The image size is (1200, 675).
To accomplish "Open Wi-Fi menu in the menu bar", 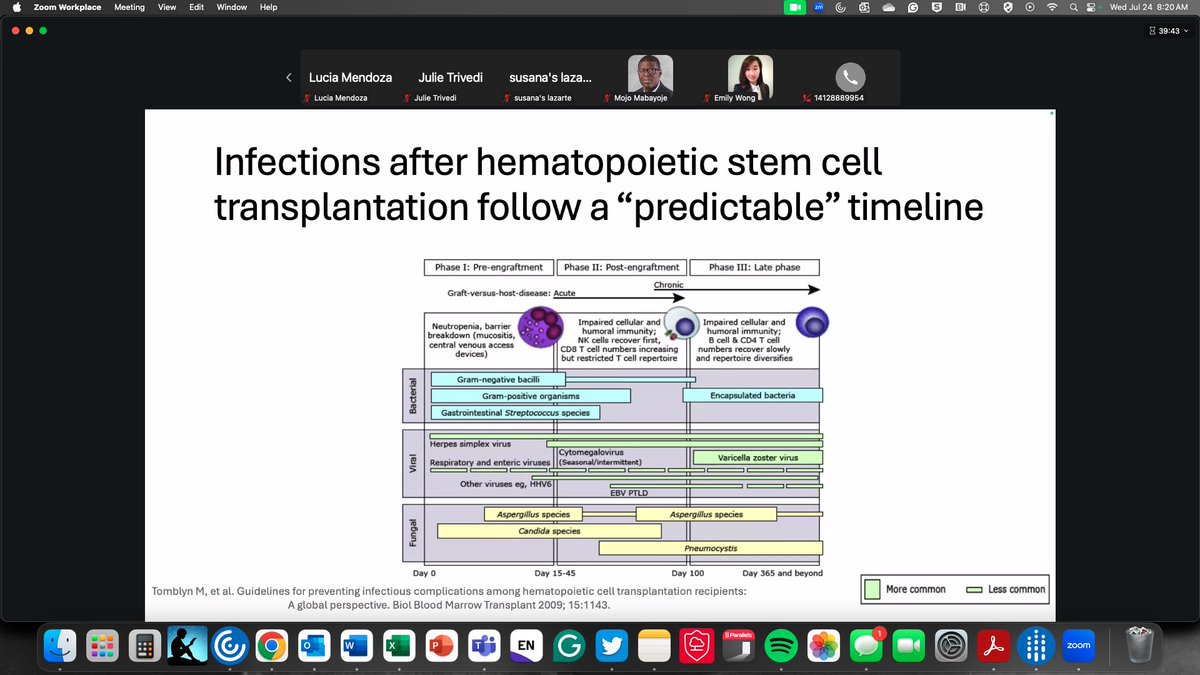I will tap(1051, 7).
